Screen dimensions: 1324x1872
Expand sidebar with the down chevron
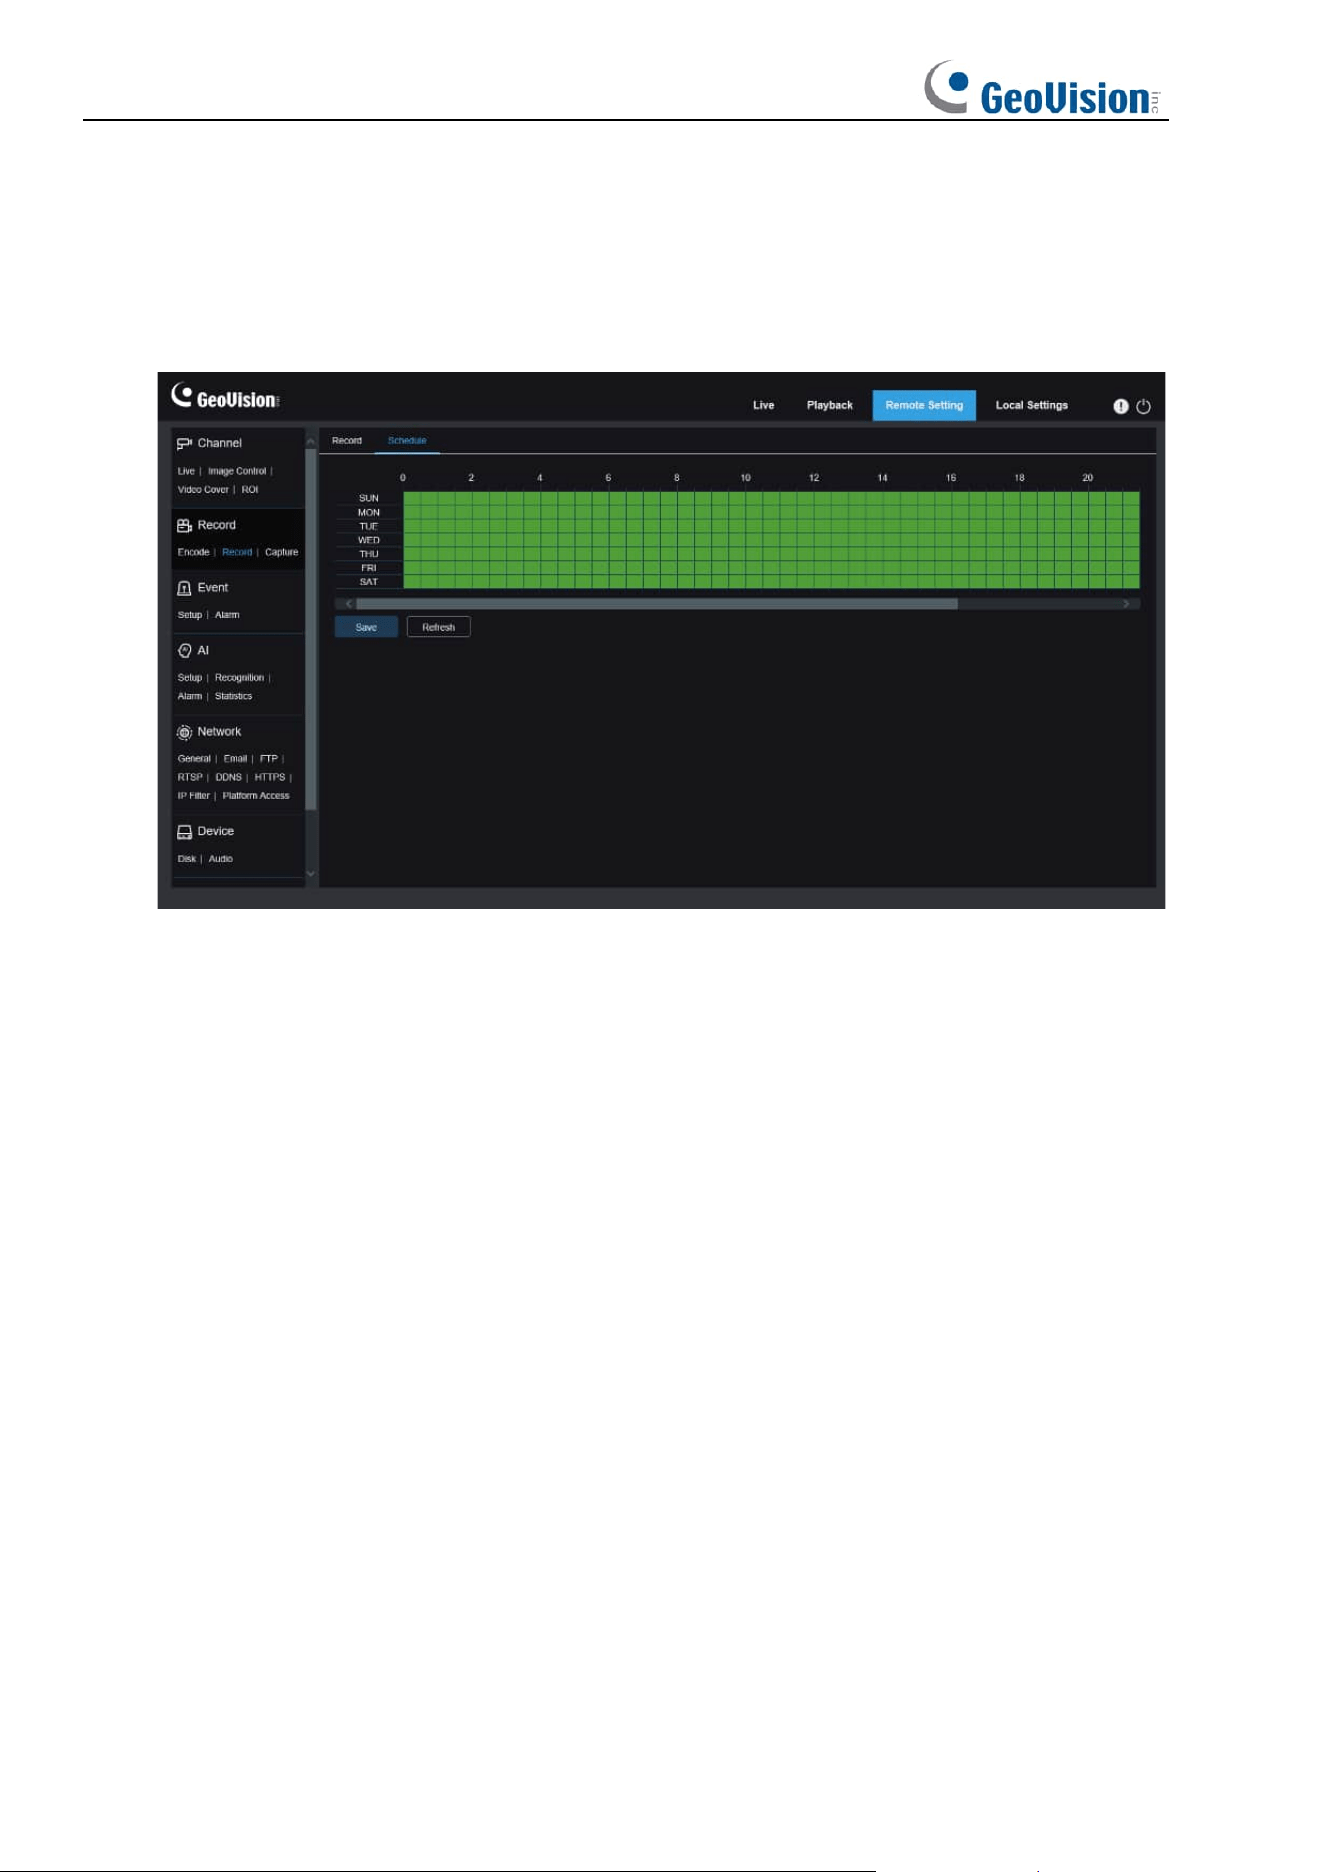(311, 873)
